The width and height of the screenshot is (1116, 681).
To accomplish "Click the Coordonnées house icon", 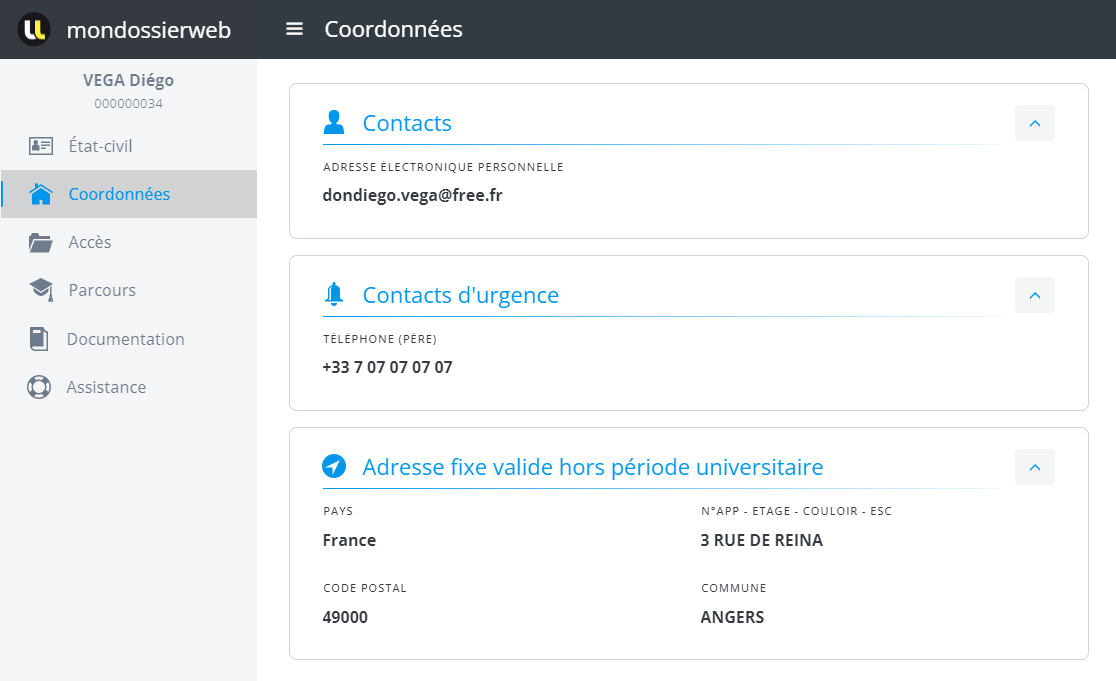I will pyautogui.click(x=40, y=194).
